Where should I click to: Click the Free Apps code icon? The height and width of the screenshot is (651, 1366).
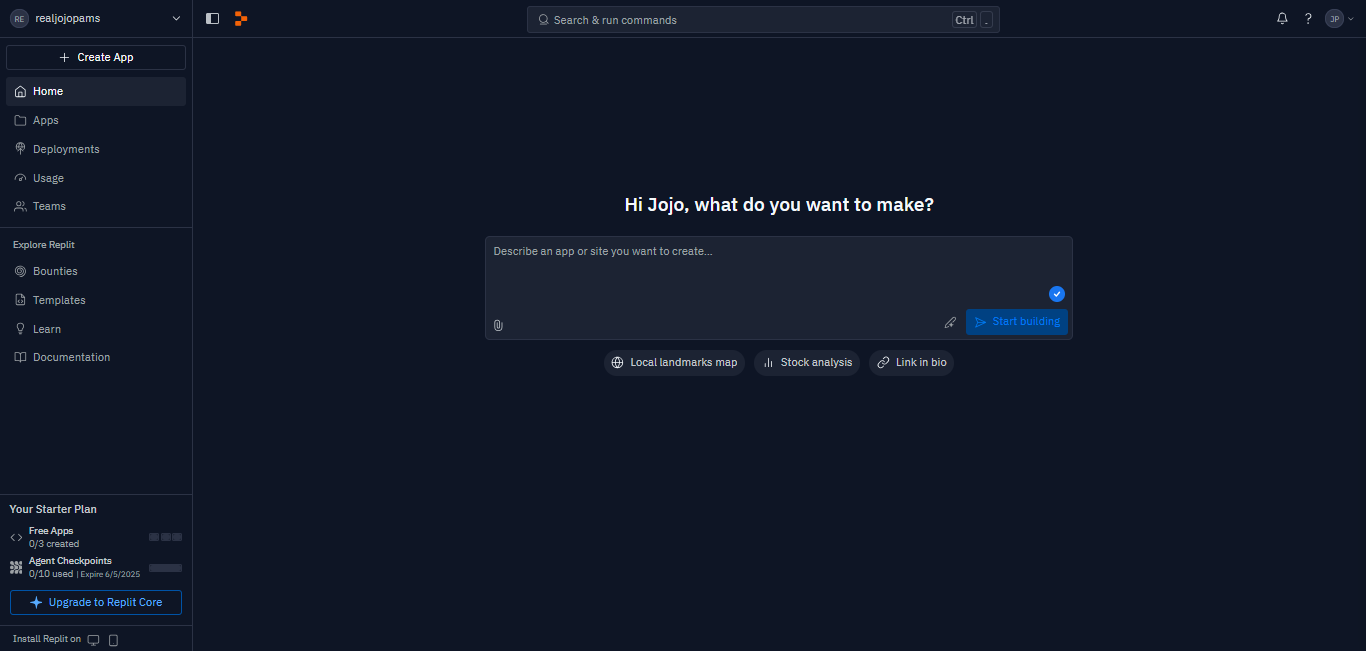point(16,537)
